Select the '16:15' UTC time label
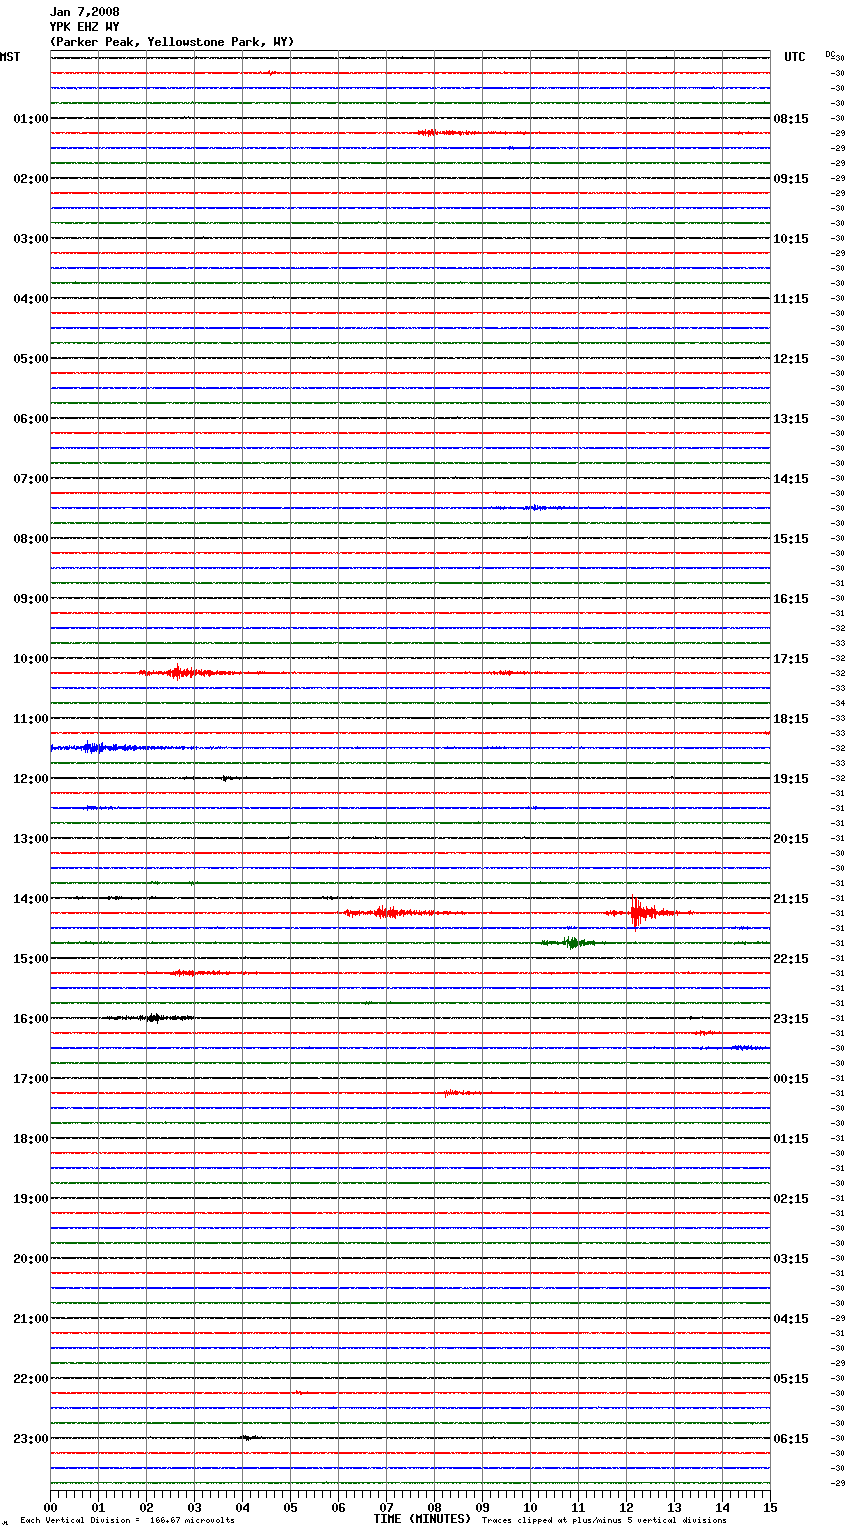 click(x=791, y=599)
